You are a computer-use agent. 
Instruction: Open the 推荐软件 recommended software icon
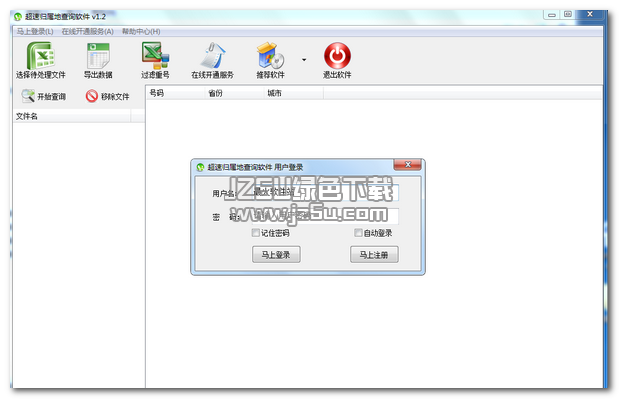click(270, 56)
